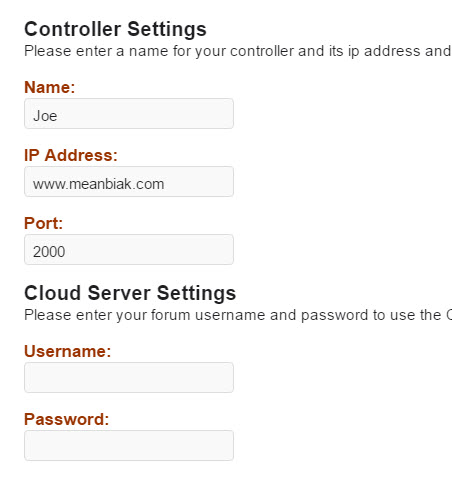Click the IP Address: label
This screenshot has height=483, width=452.
[x=71, y=155]
